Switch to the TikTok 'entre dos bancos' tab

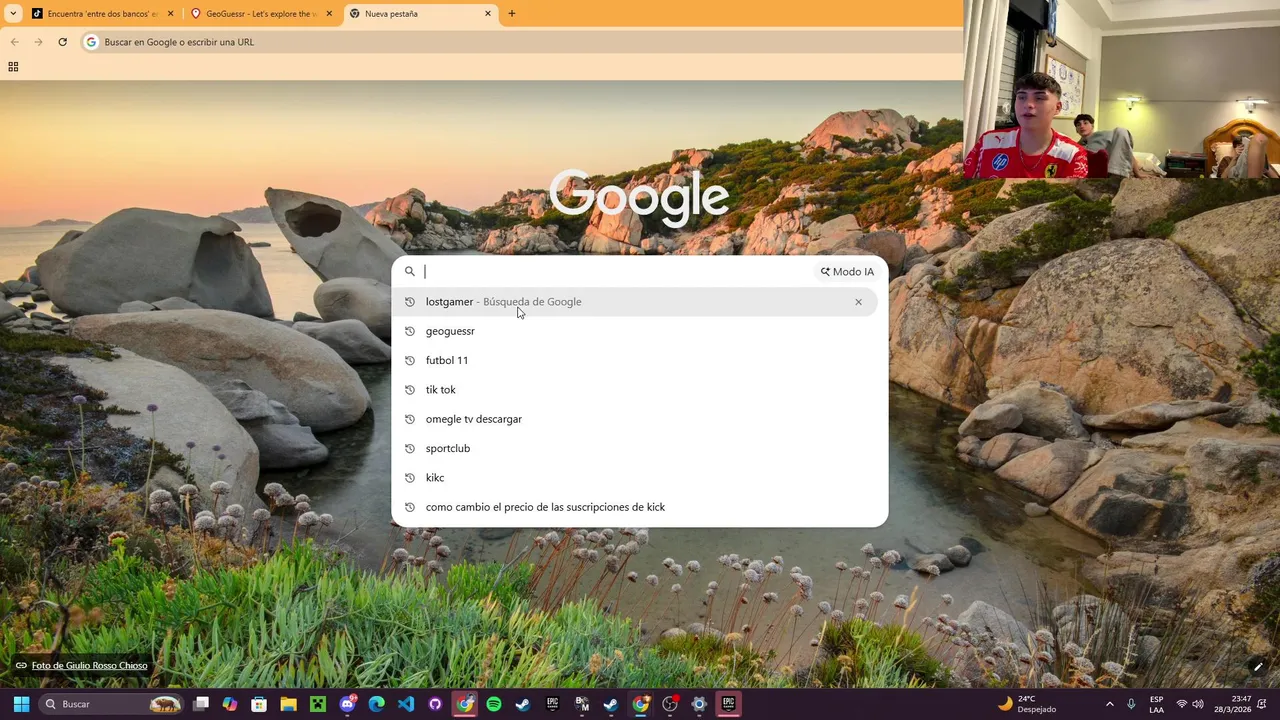[103, 14]
